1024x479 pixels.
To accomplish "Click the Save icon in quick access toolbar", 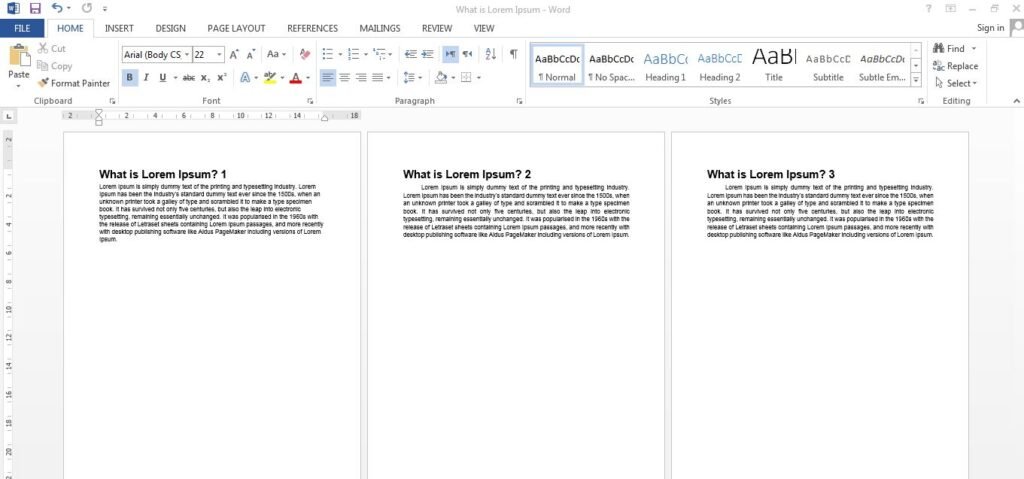I will coord(35,8).
